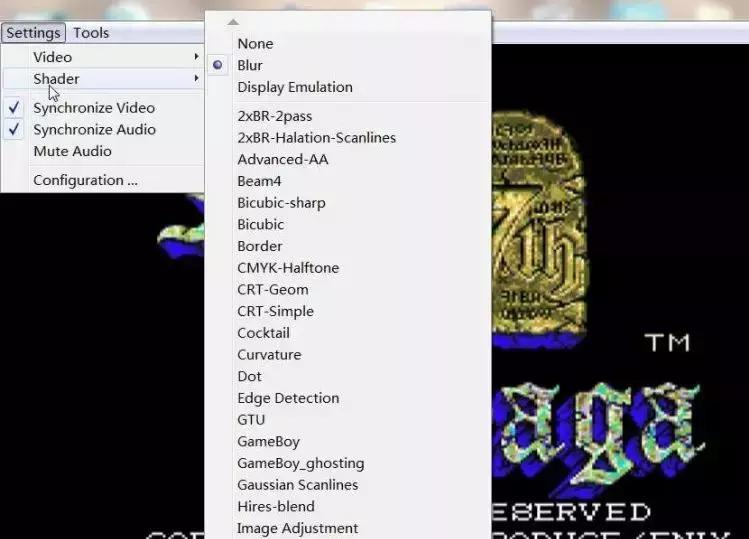Select None shader option
The width and height of the screenshot is (749, 539).
pos(255,44)
